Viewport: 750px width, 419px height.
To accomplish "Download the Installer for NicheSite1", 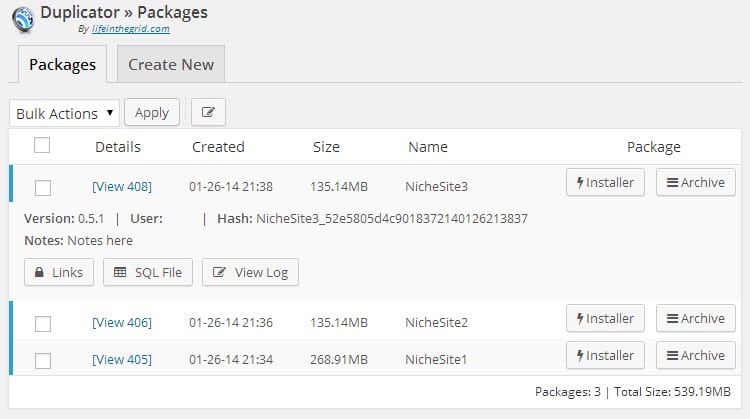I will point(605,356).
